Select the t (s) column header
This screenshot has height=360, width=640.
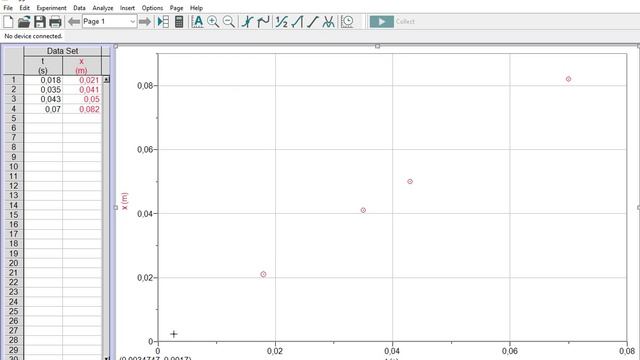[43, 66]
